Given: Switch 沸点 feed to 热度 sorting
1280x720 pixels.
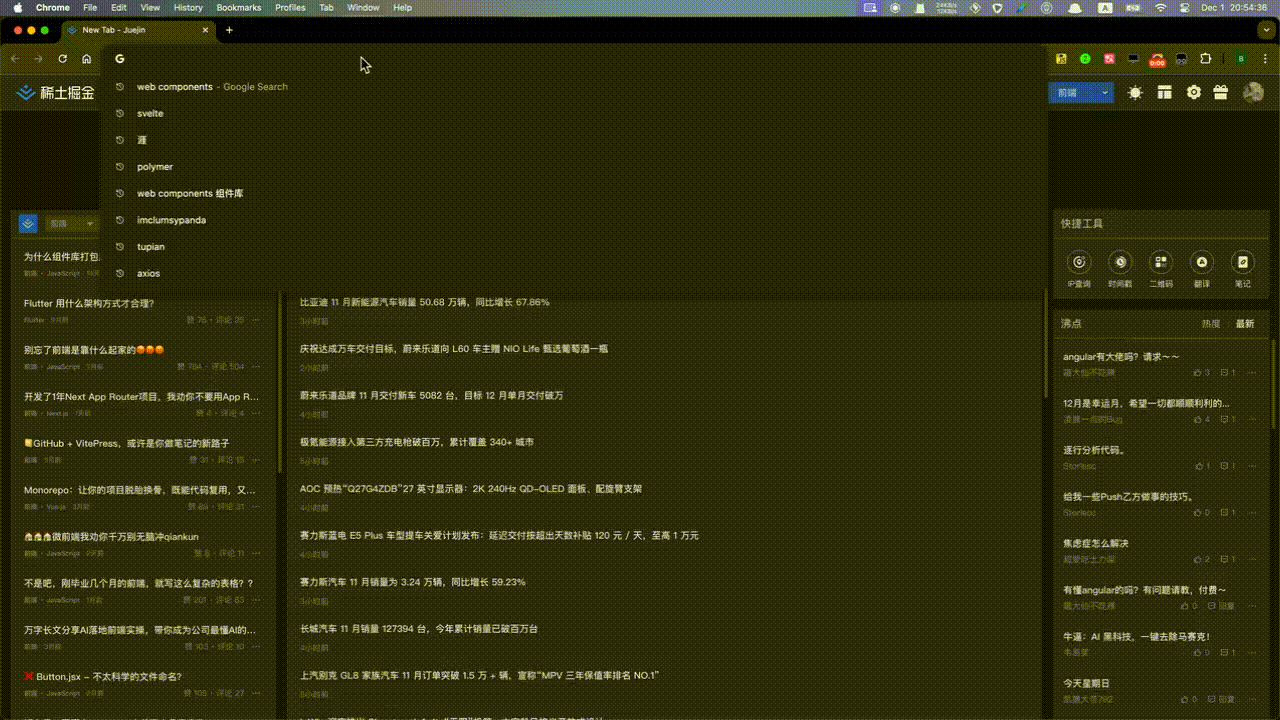Looking at the screenshot, I should 1210,323.
